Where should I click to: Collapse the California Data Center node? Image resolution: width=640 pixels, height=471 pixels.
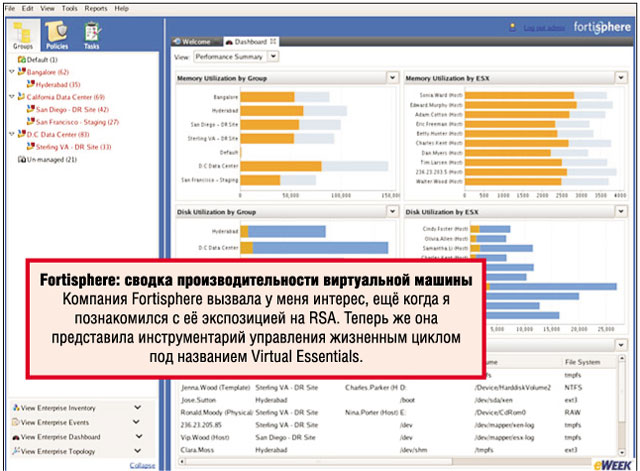[12, 96]
